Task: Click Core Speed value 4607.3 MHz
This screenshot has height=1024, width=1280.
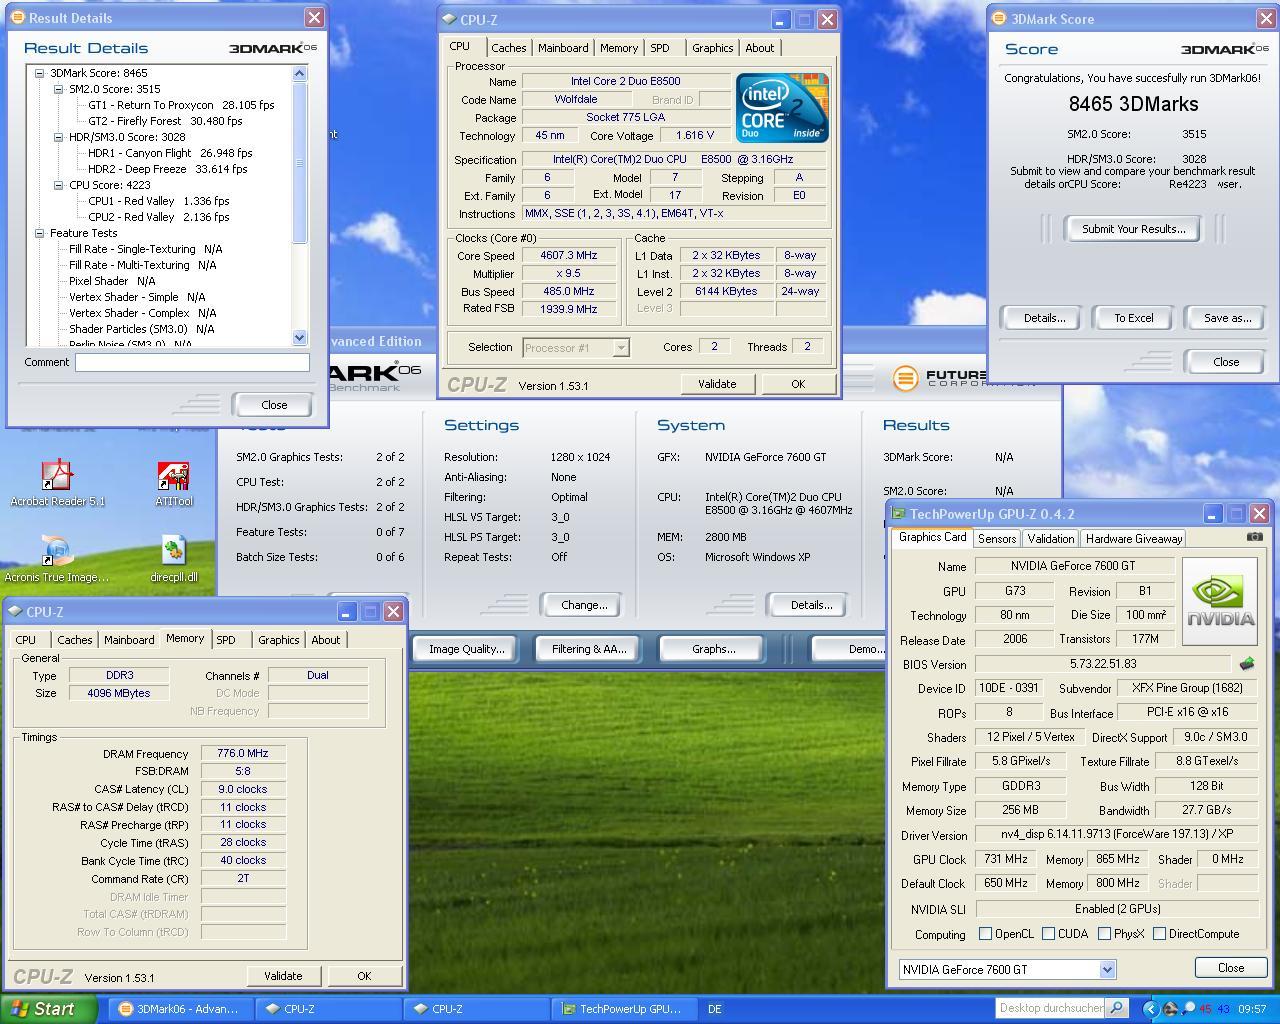Action: tap(568, 256)
